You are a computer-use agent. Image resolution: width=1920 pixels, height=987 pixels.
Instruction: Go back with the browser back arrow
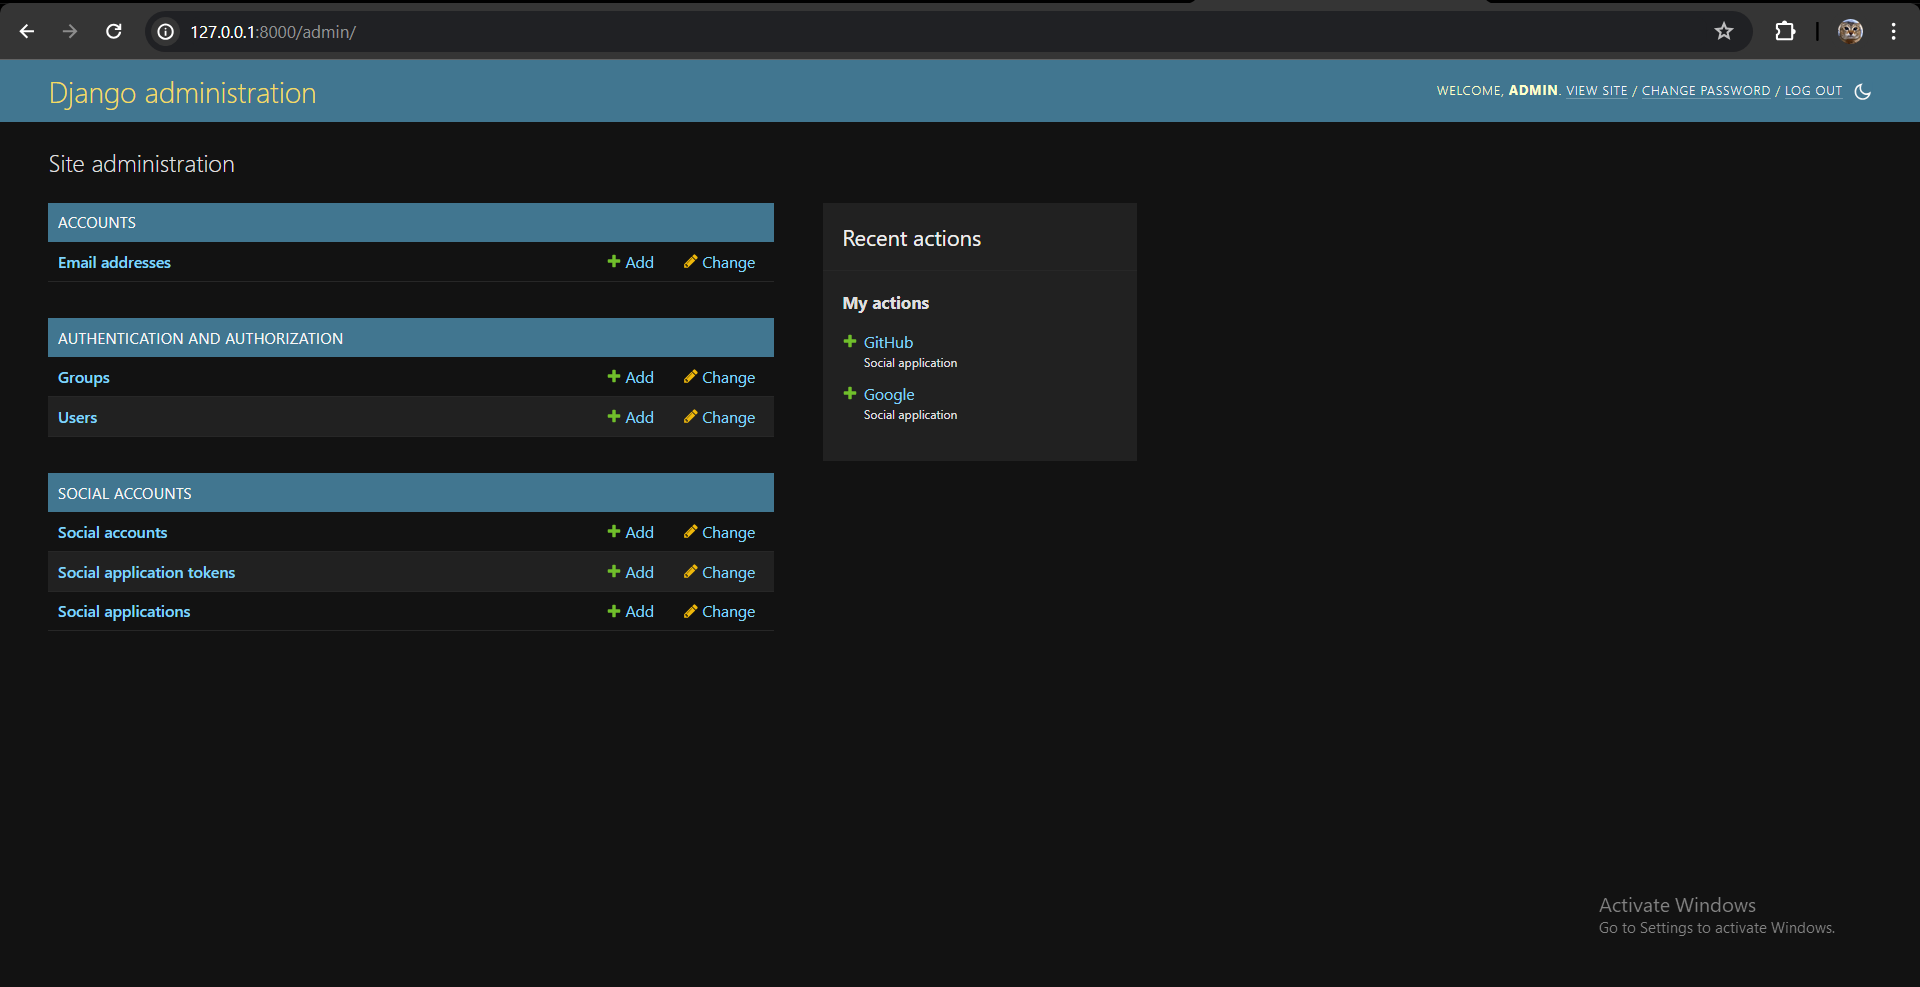click(x=27, y=32)
